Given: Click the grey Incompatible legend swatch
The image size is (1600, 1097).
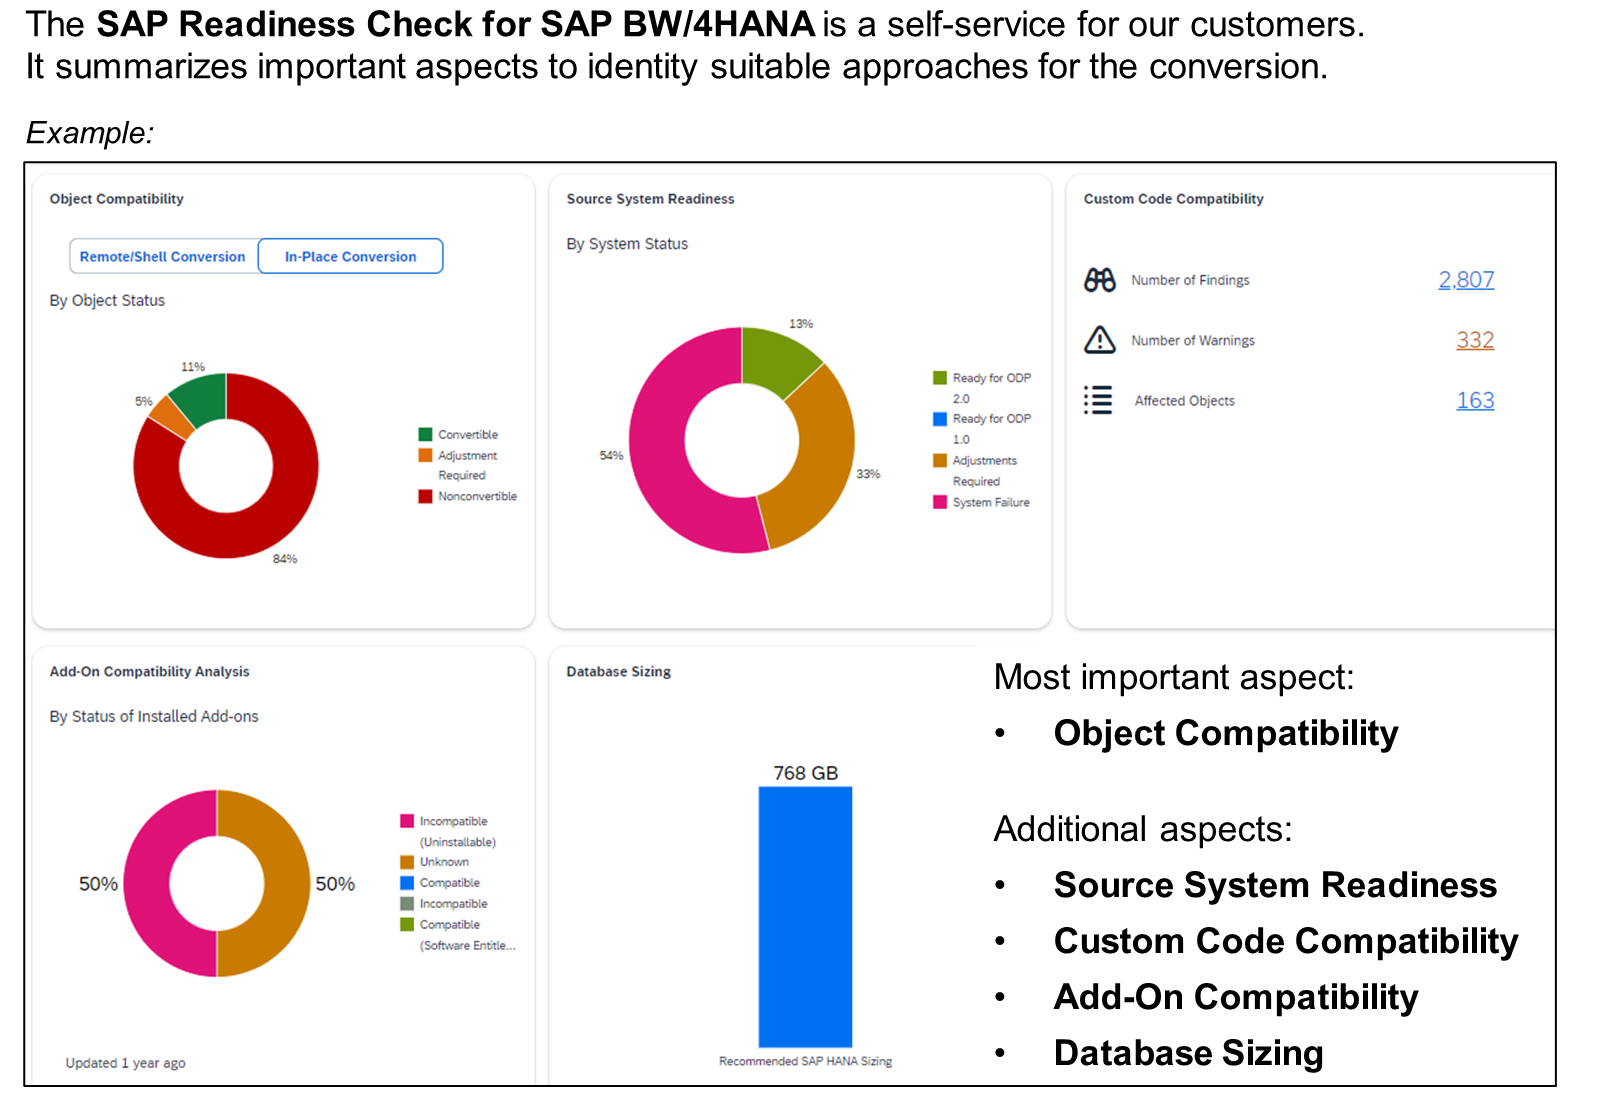Looking at the screenshot, I should (407, 904).
